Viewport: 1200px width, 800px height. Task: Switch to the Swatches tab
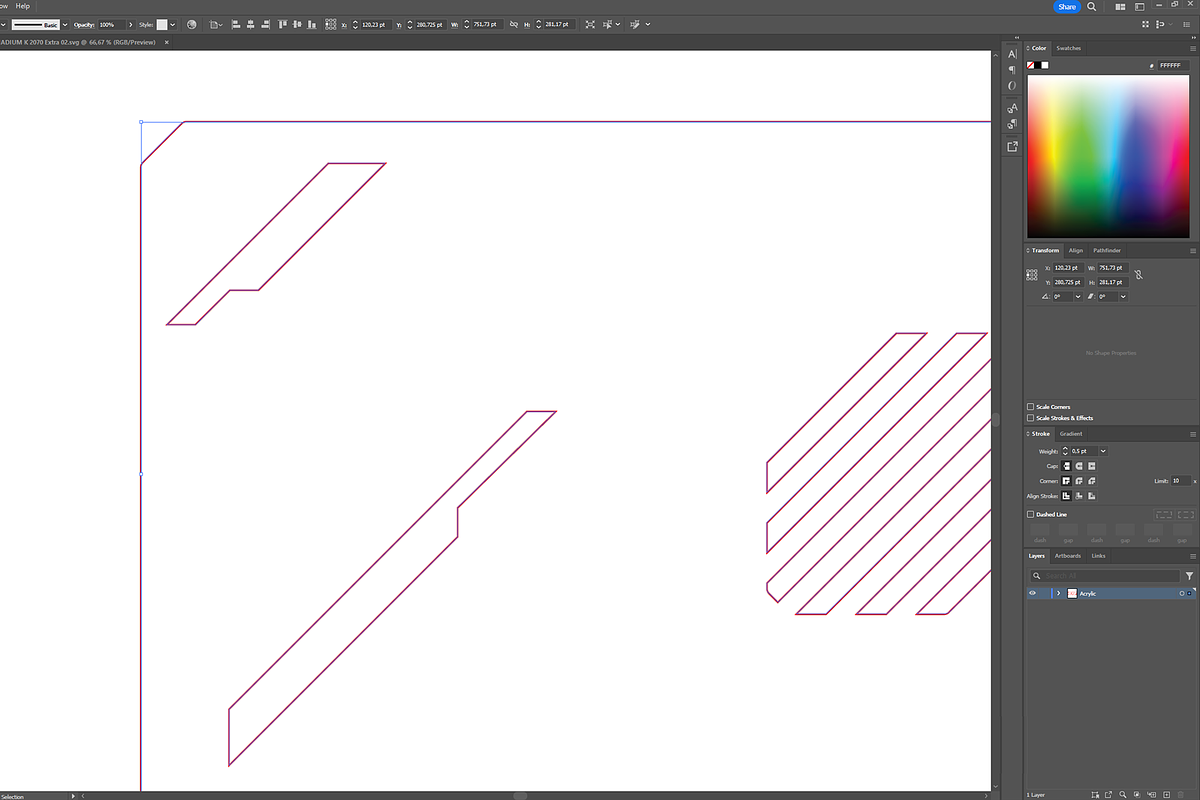point(1069,48)
